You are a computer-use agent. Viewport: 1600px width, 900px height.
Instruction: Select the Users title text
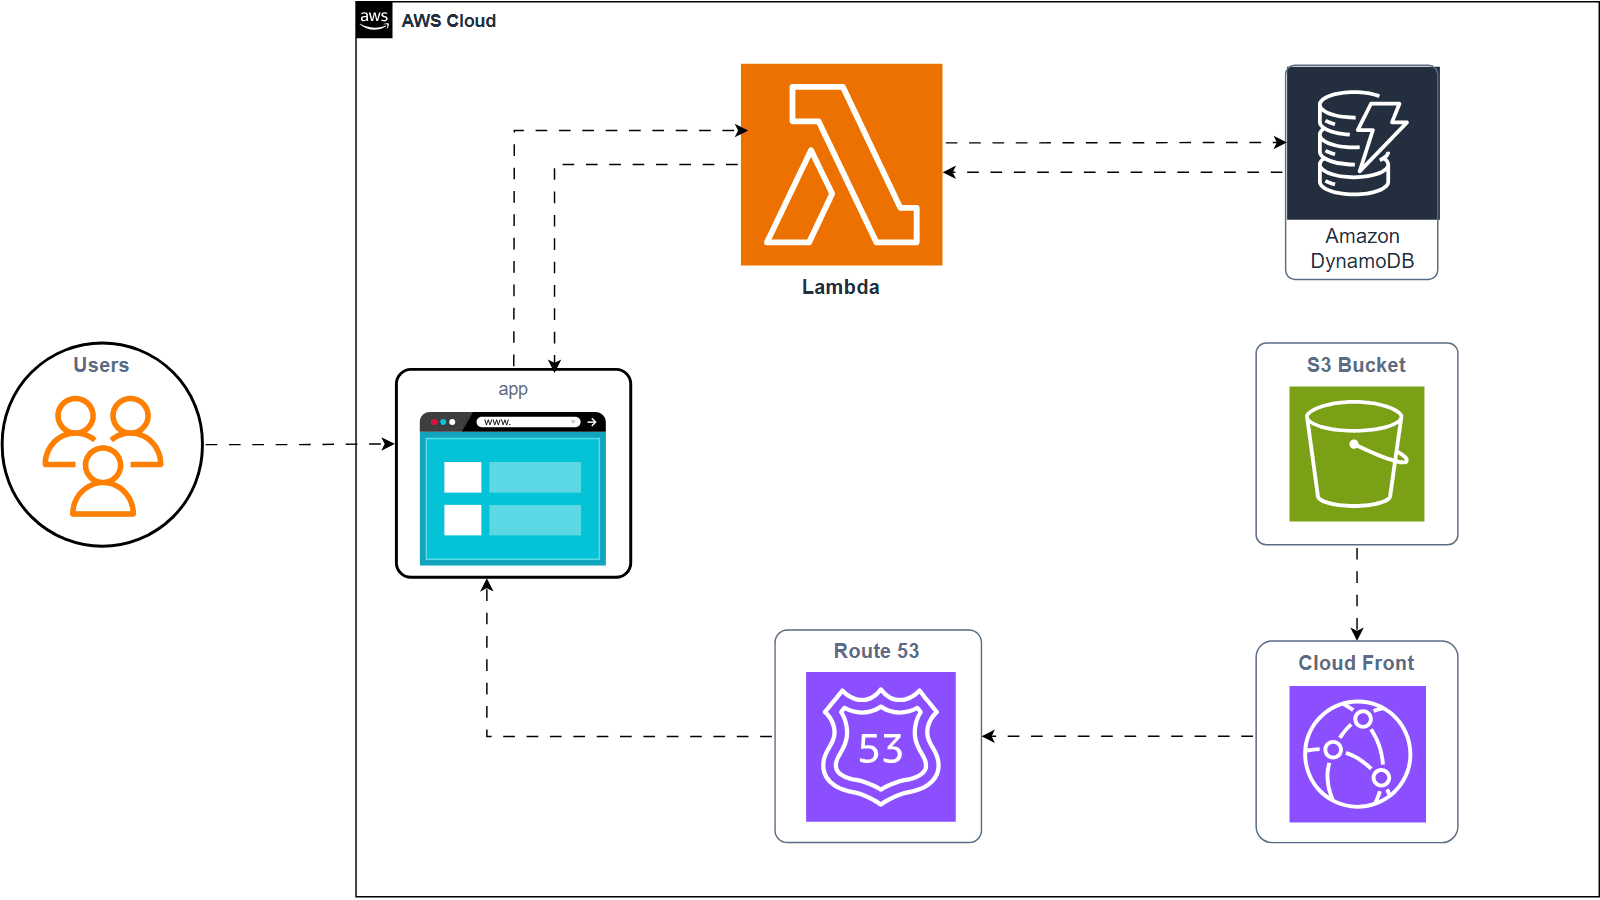click(x=101, y=365)
